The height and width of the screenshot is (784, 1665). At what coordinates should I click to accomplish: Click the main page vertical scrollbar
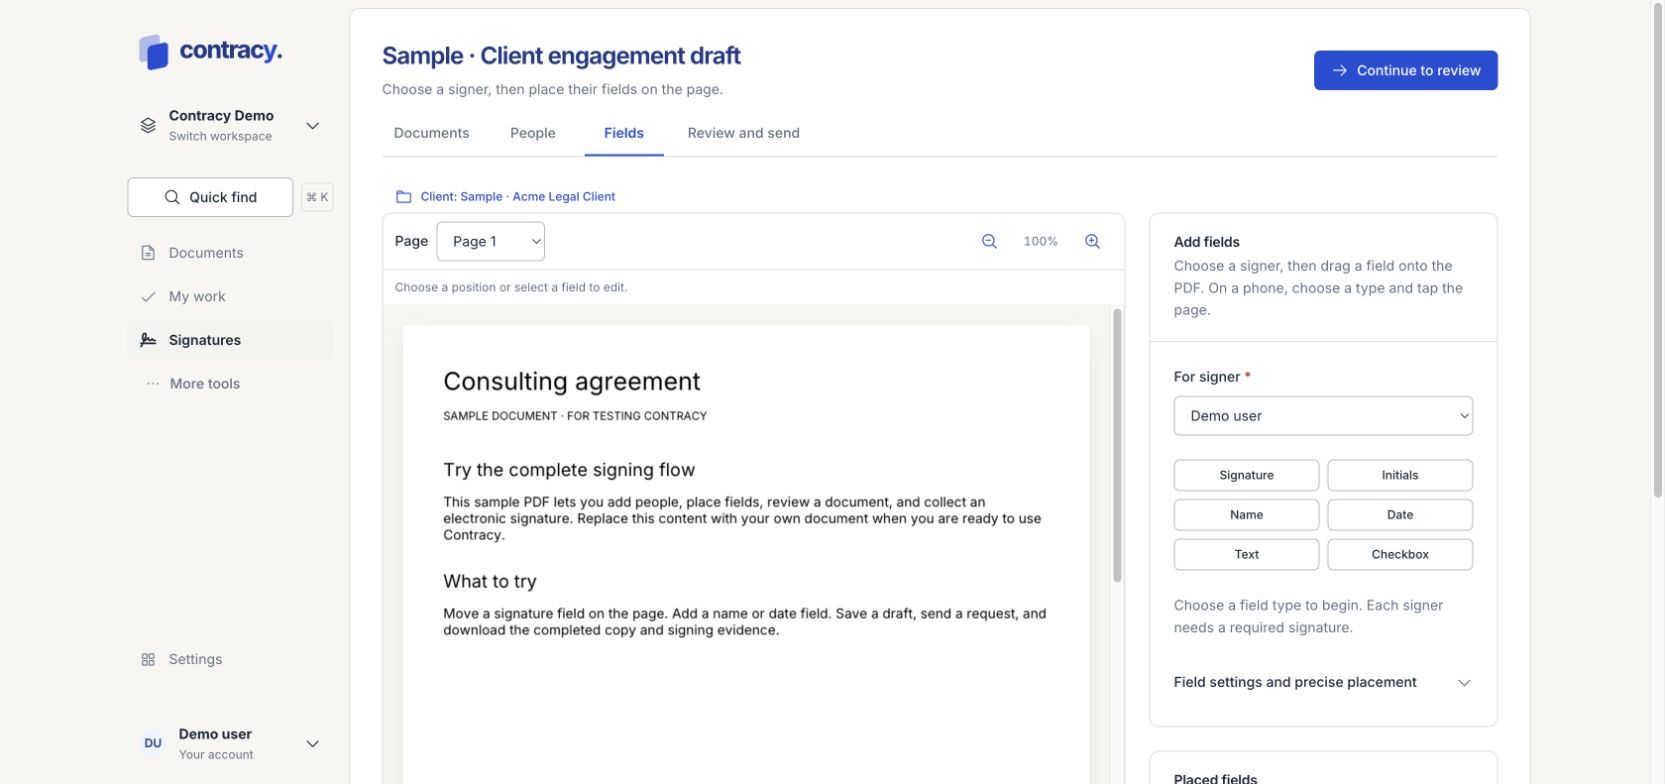tap(1658, 250)
